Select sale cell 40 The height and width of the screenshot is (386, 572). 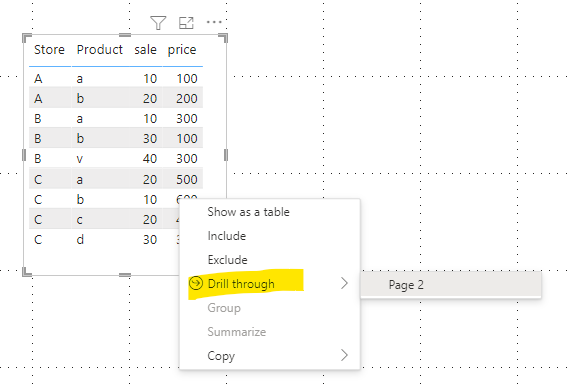click(x=150, y=159)
